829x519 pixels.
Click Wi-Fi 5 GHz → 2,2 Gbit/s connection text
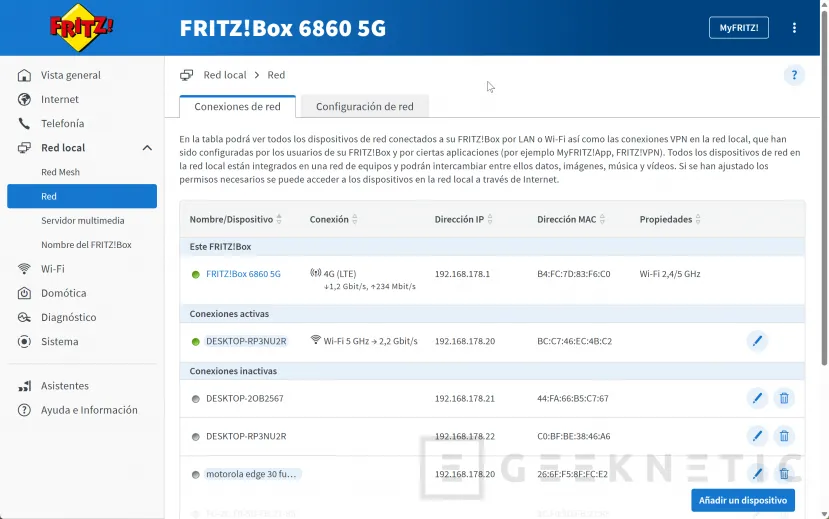371,341
